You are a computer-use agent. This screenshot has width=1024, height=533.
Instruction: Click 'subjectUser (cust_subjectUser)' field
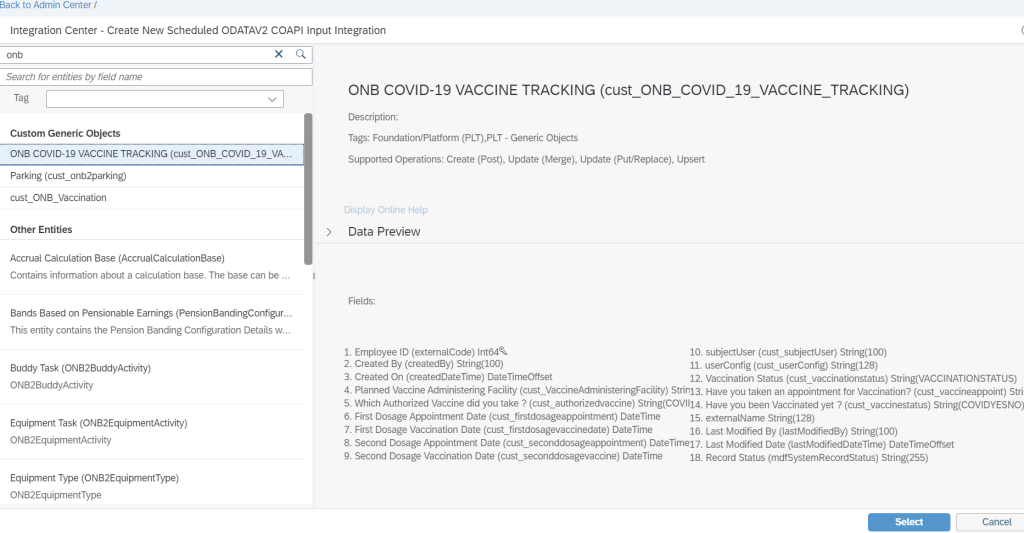pos(788,352)
